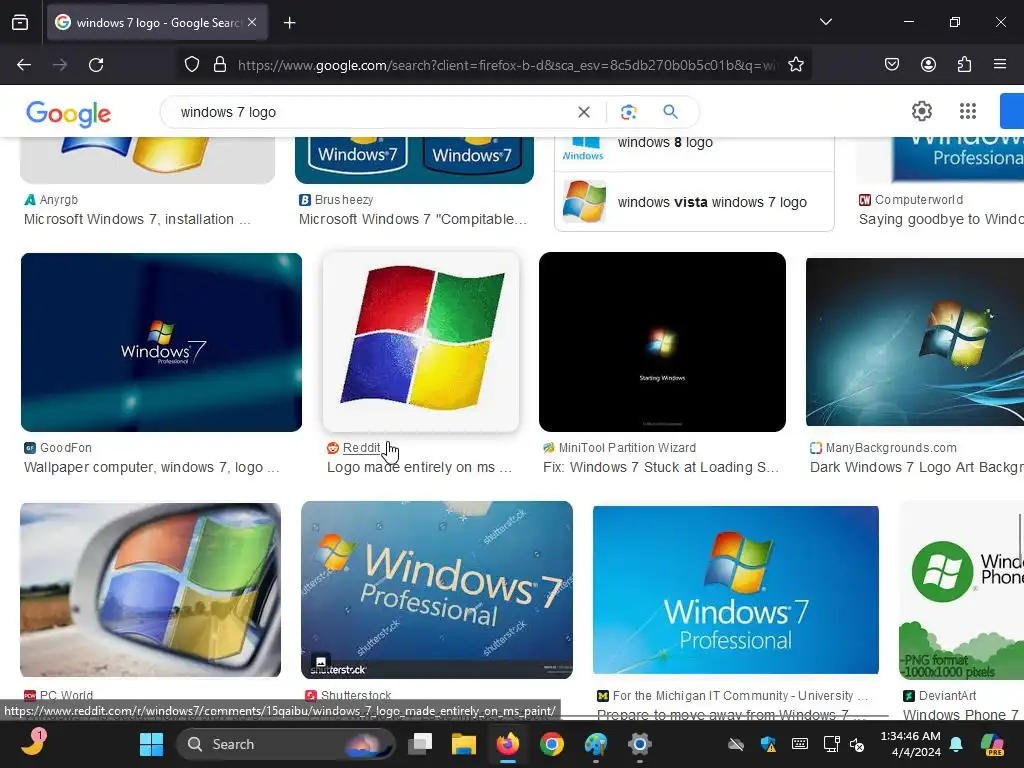Viewport: 1024px width, 768px height.
Task: Open the Google apps grid
Action: (968, 111)
